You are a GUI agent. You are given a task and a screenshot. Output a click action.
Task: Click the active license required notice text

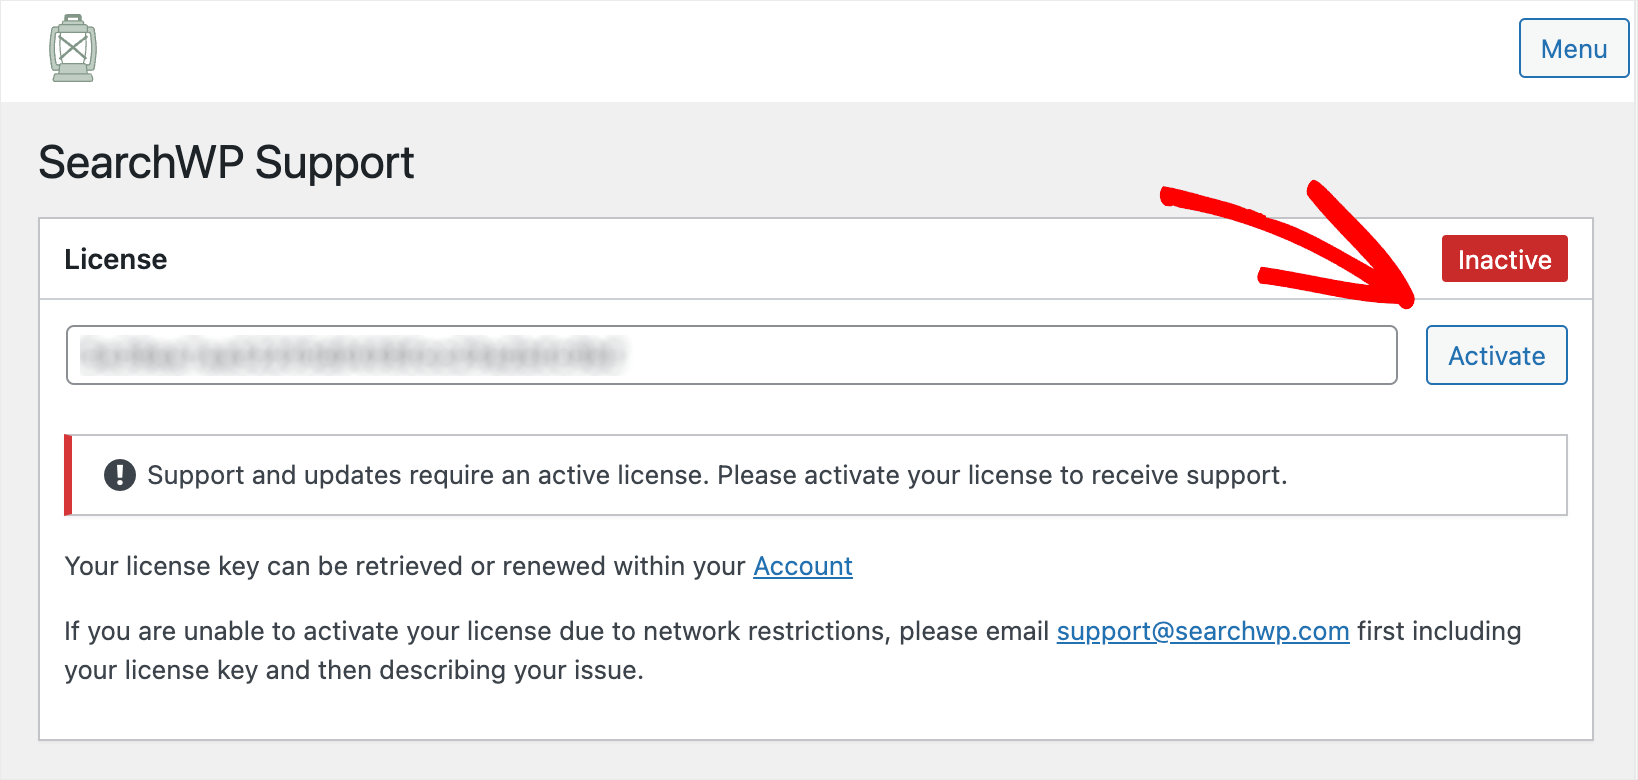click(717, 475)
